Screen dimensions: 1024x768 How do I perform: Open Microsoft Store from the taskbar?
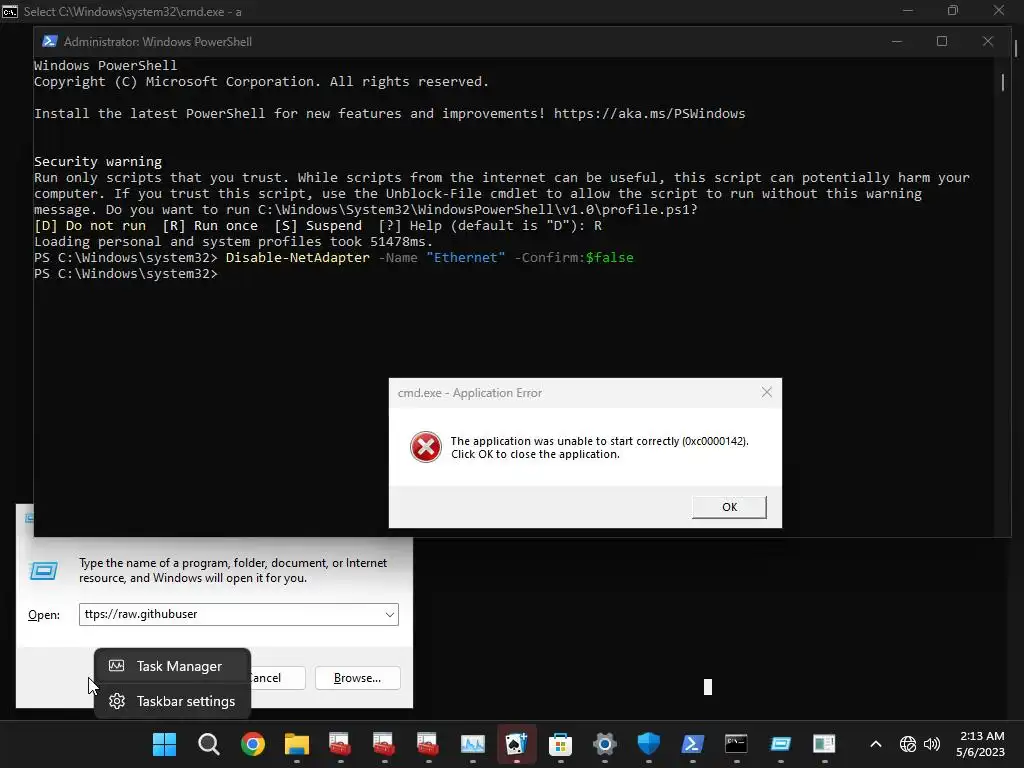click(x=560, y=744)
